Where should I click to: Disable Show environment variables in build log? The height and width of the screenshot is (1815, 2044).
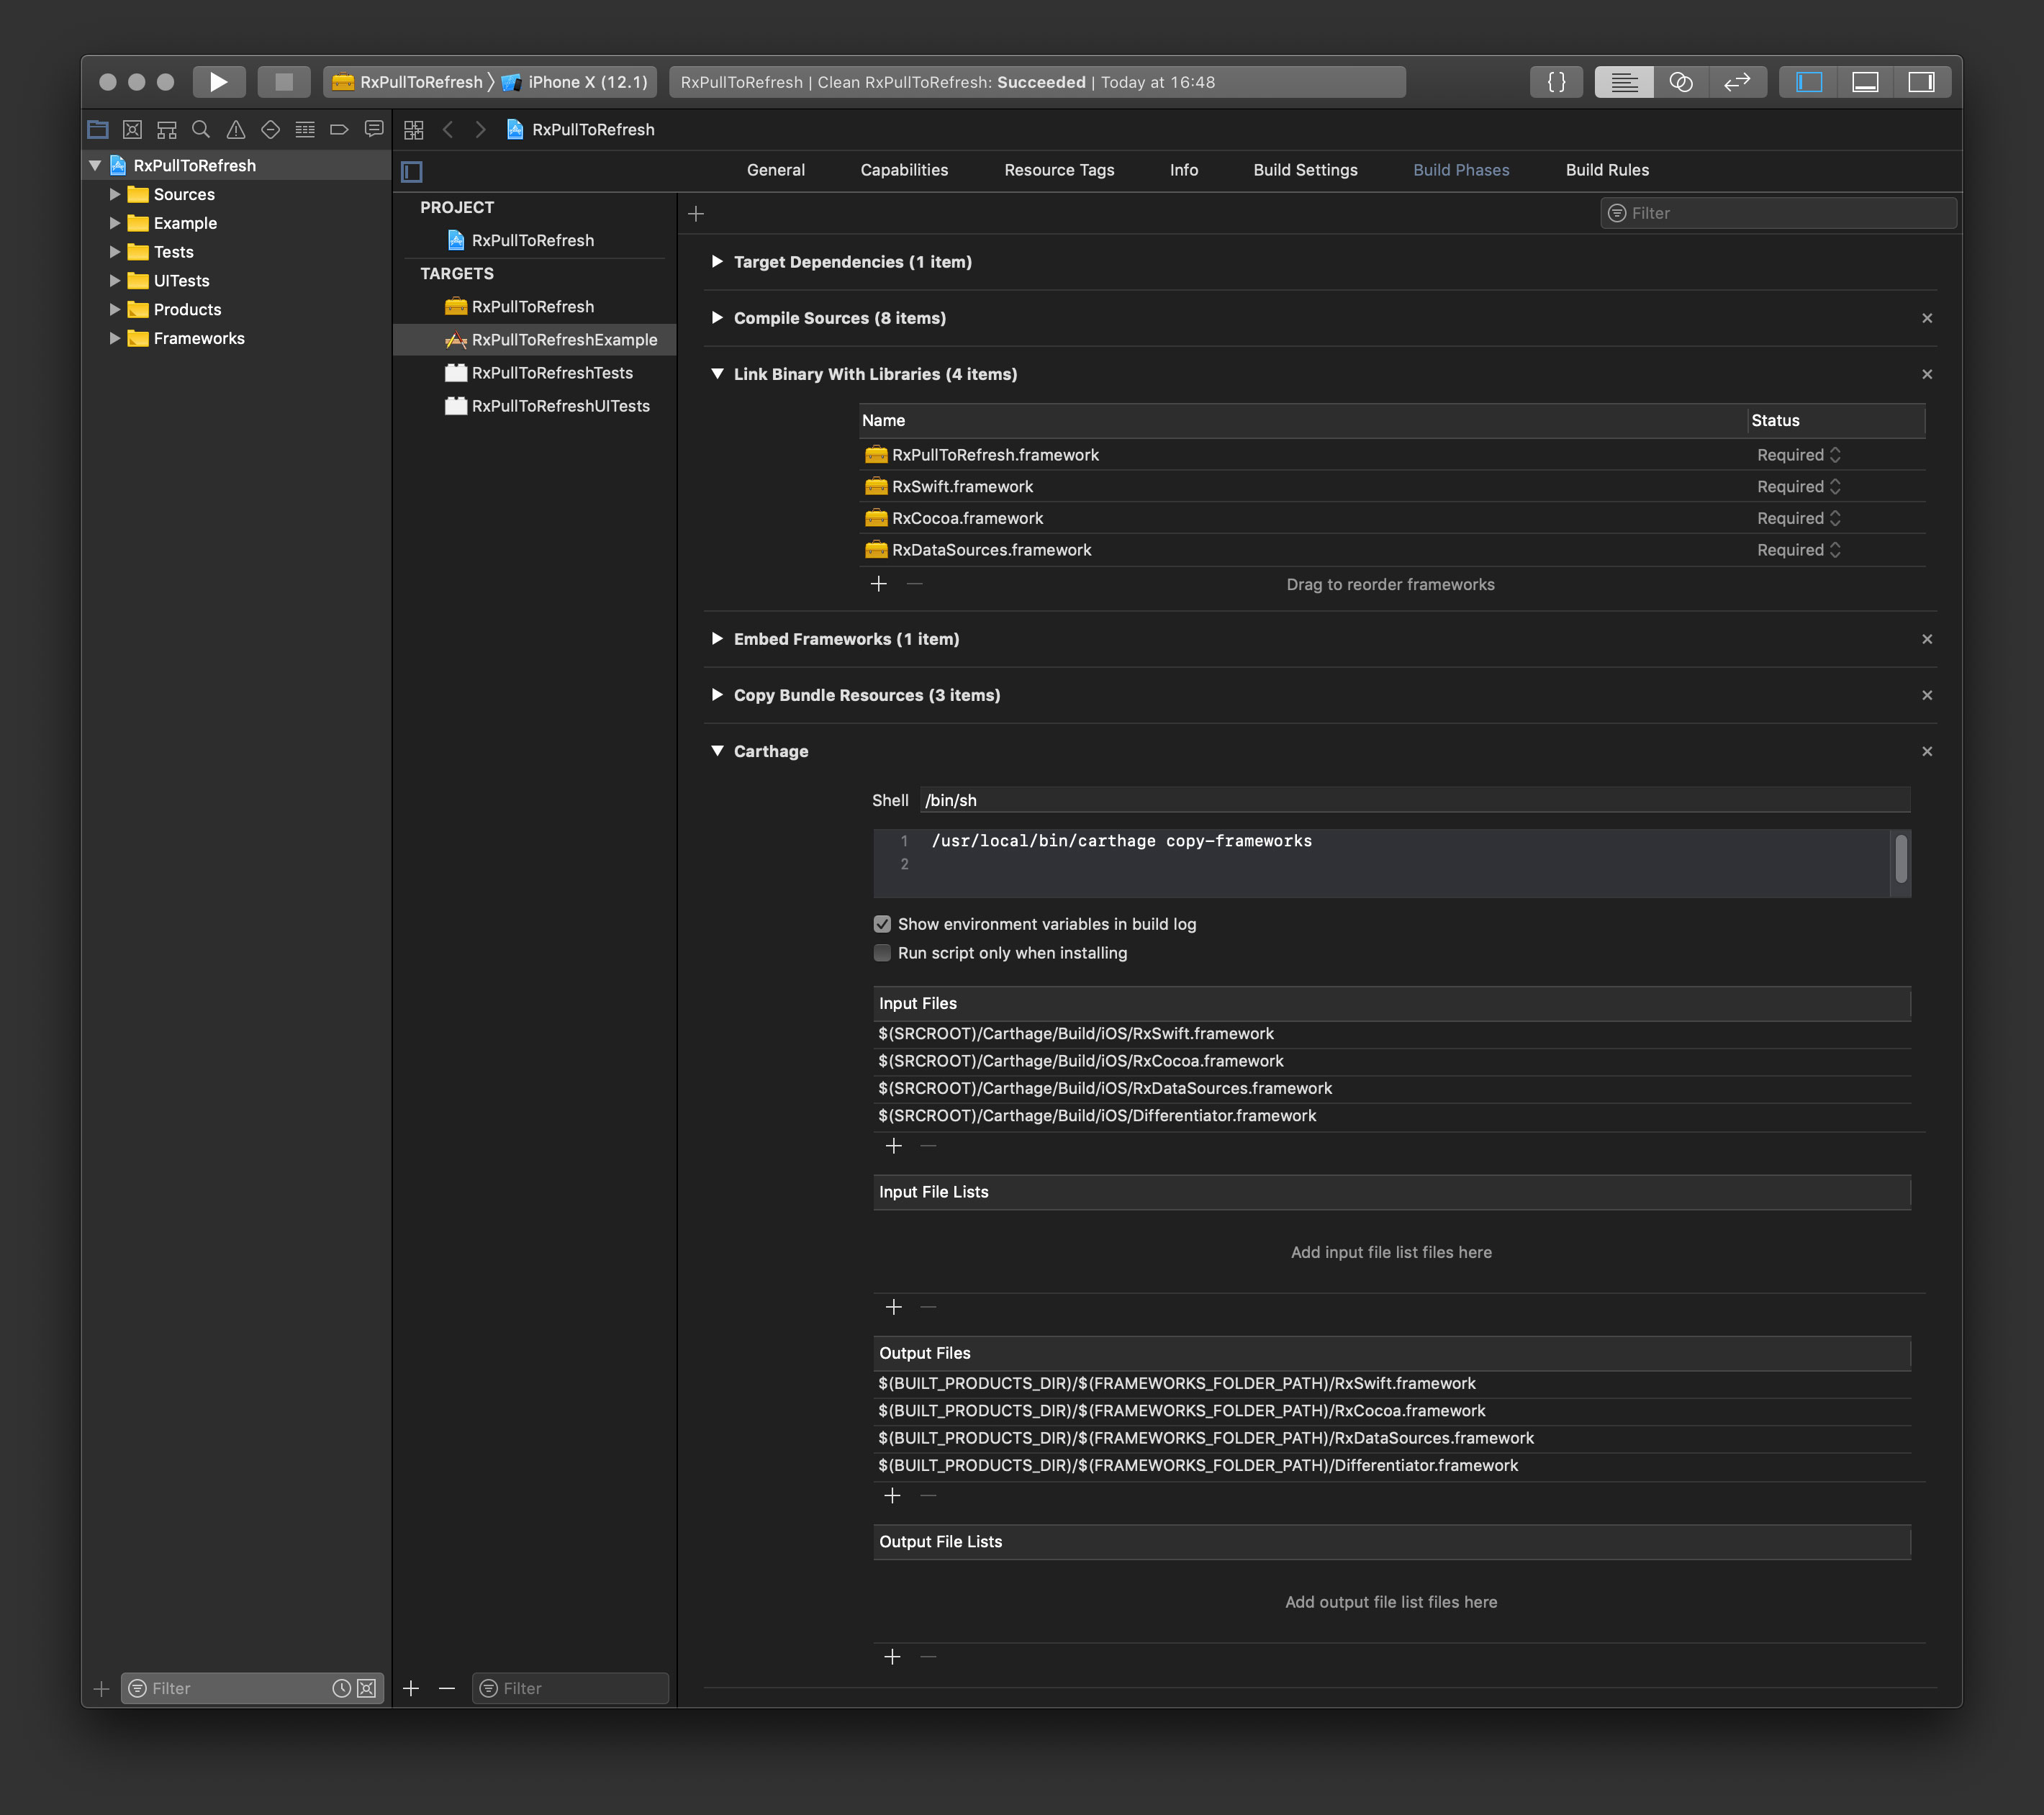point(882,924)
